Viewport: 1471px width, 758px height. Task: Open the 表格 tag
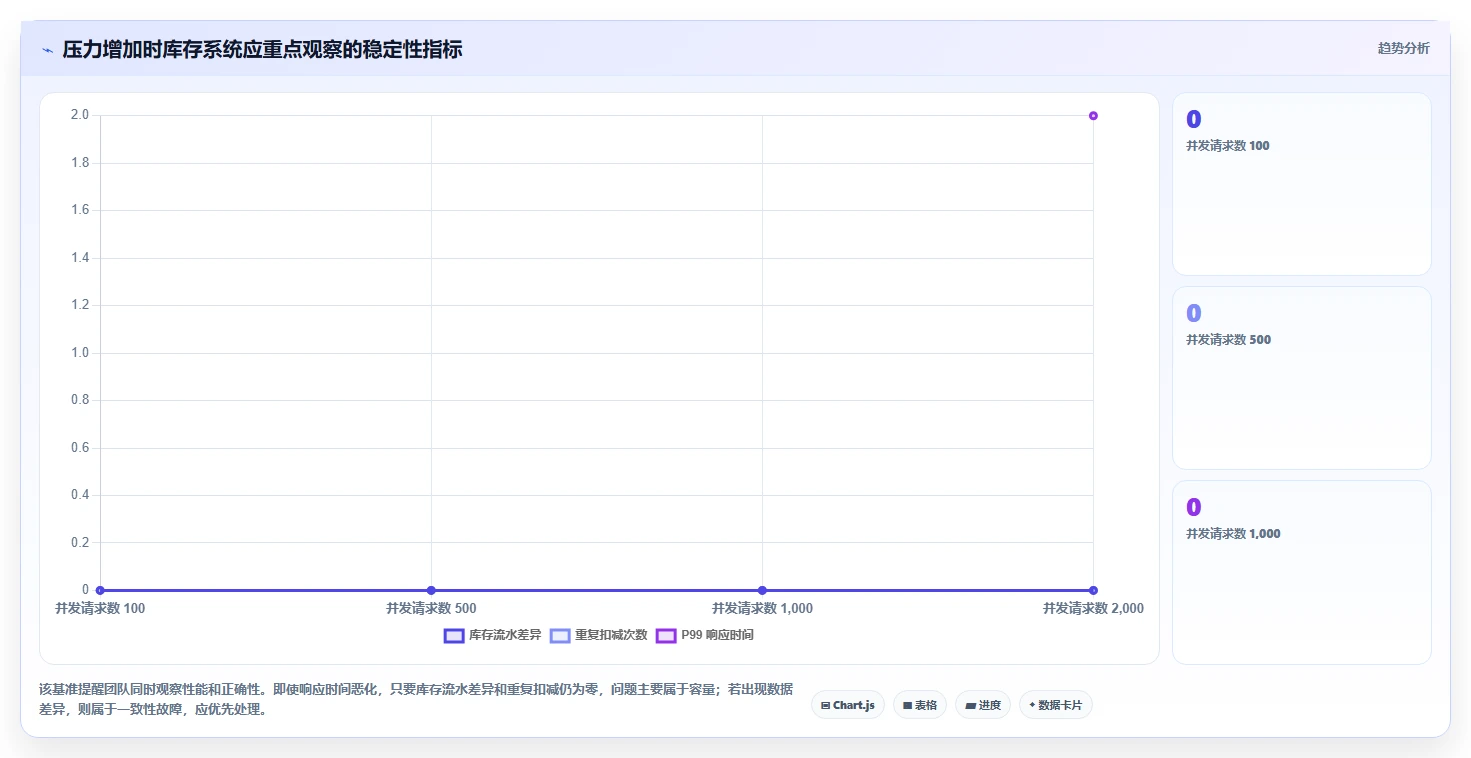click(x=920, y=705)
